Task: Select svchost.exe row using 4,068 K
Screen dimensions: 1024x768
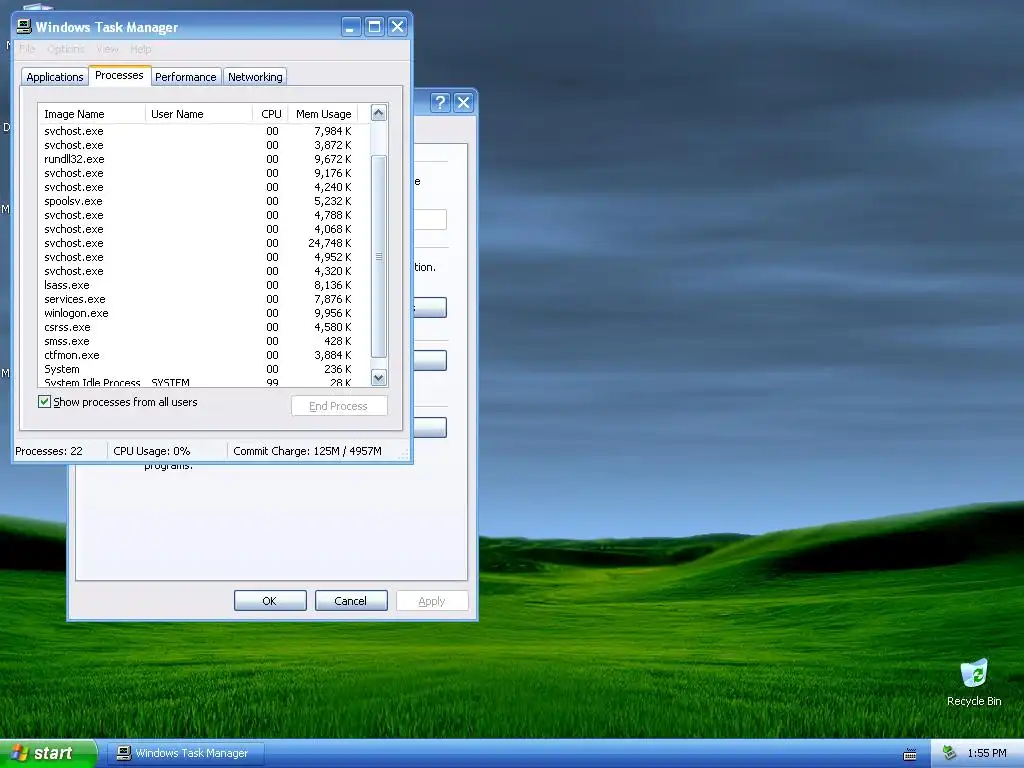Action: click(204, 229)
